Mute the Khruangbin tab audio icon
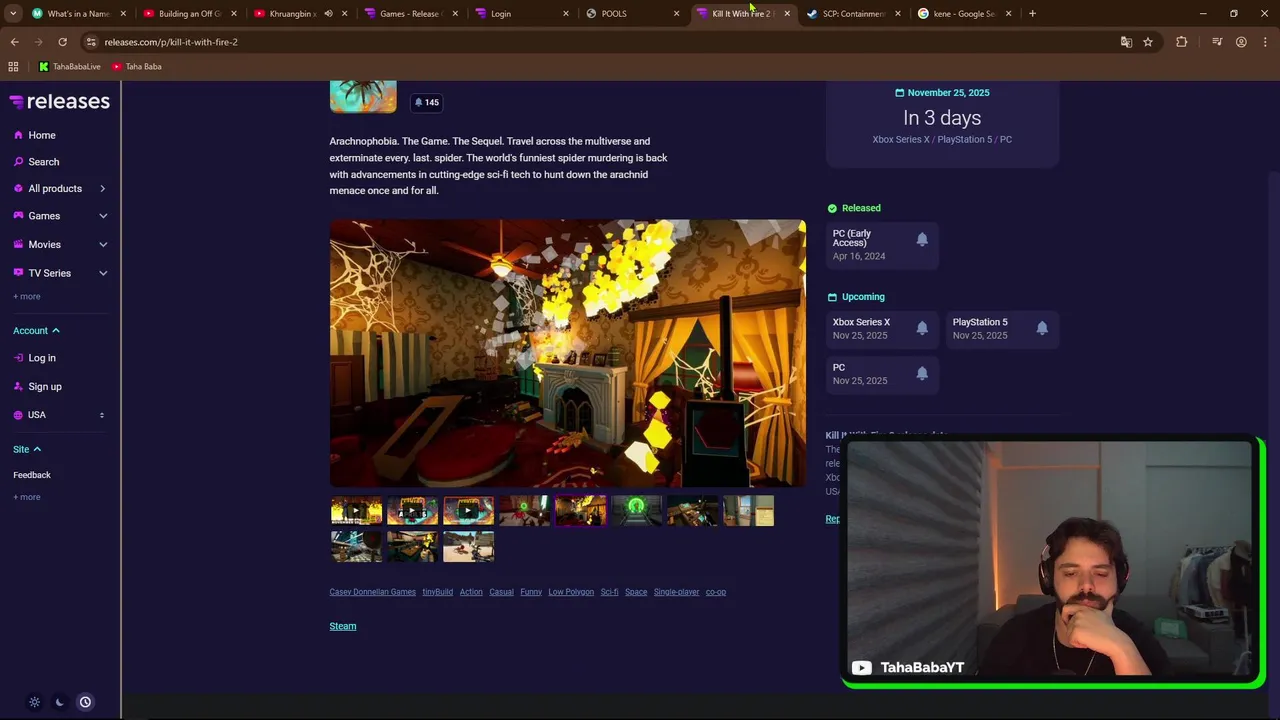Viewport: 1280px width, 720px height. (x=328, y=14)
